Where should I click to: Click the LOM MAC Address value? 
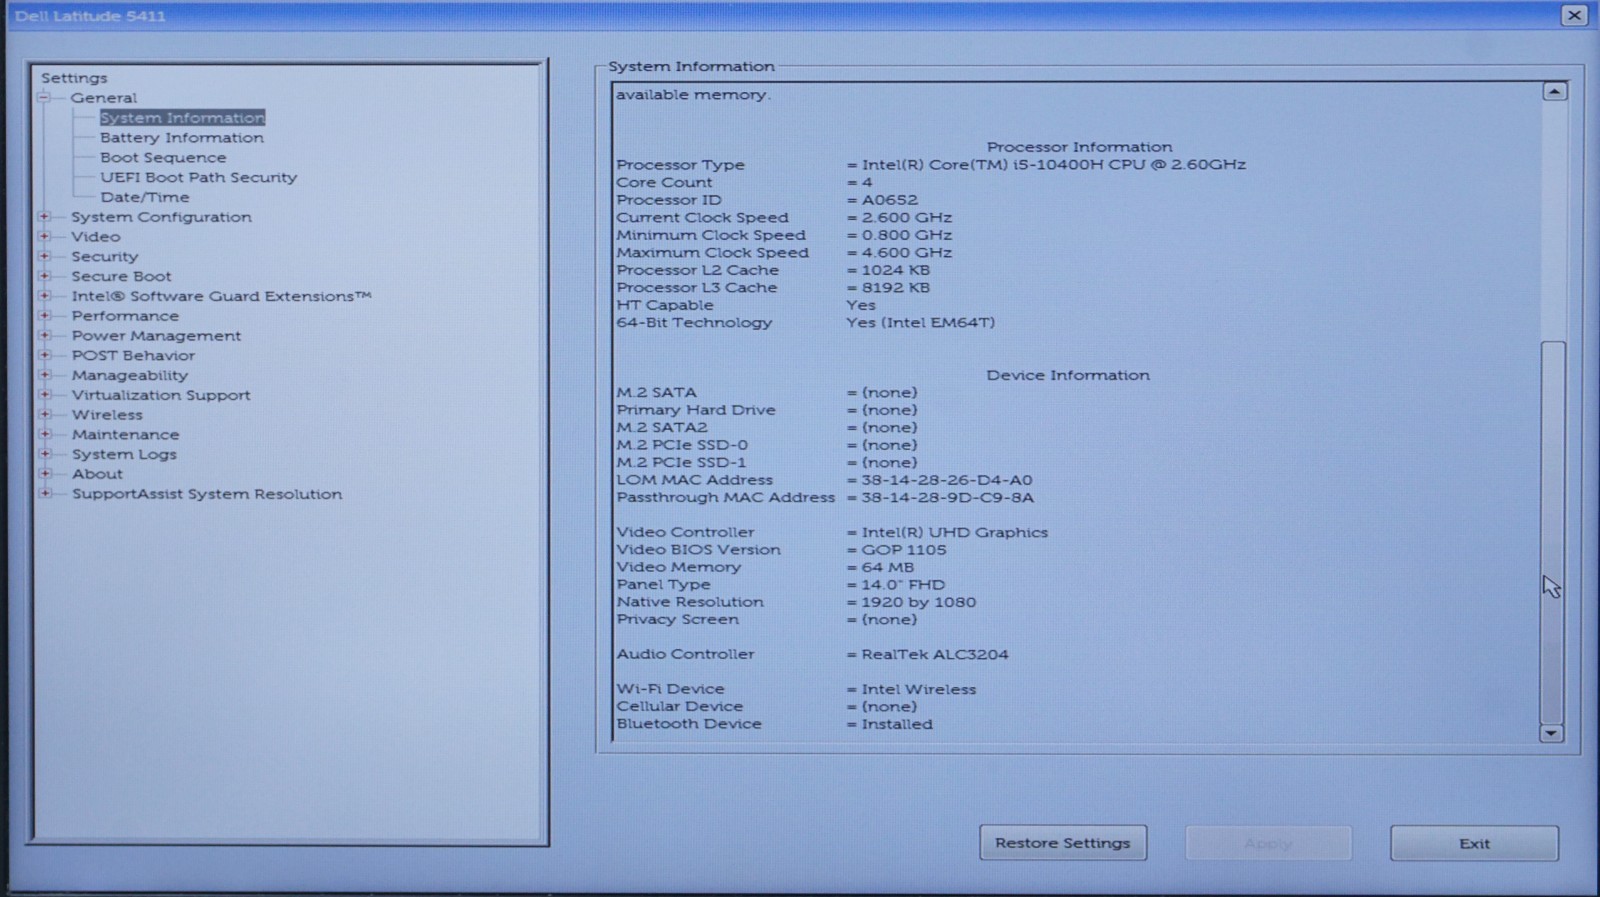click(x=947, y=480)
